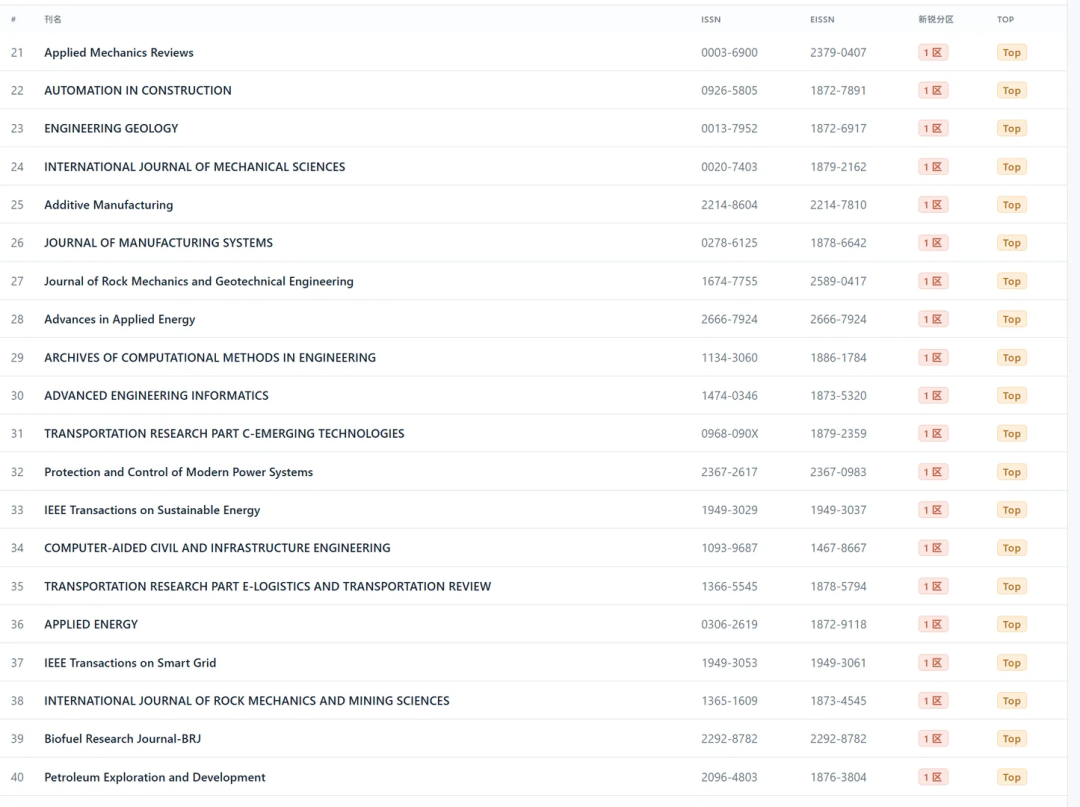Click EISSN 2214-7810 cell
The image size is (1080, 807).
pos(838,205)
